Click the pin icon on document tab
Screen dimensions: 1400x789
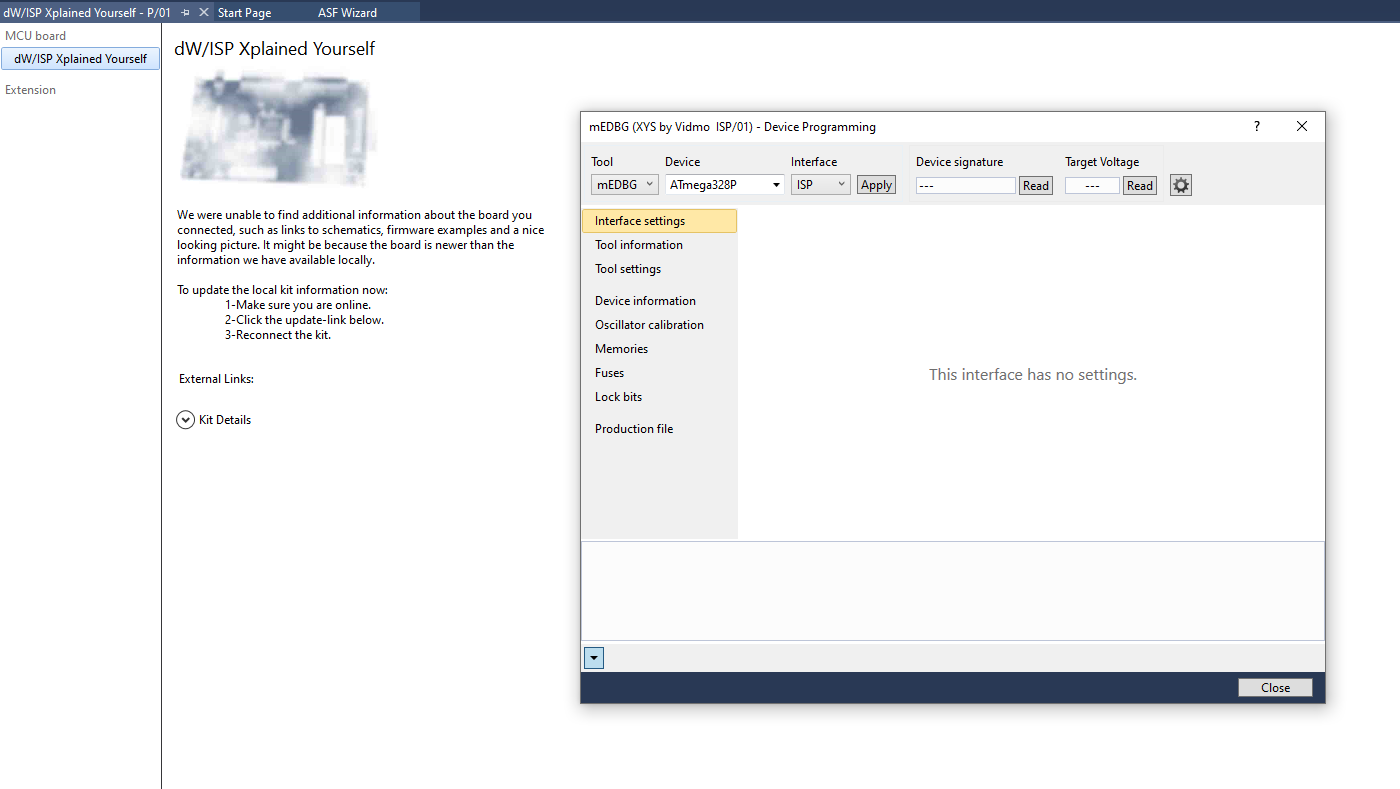(x=186, y=12)
